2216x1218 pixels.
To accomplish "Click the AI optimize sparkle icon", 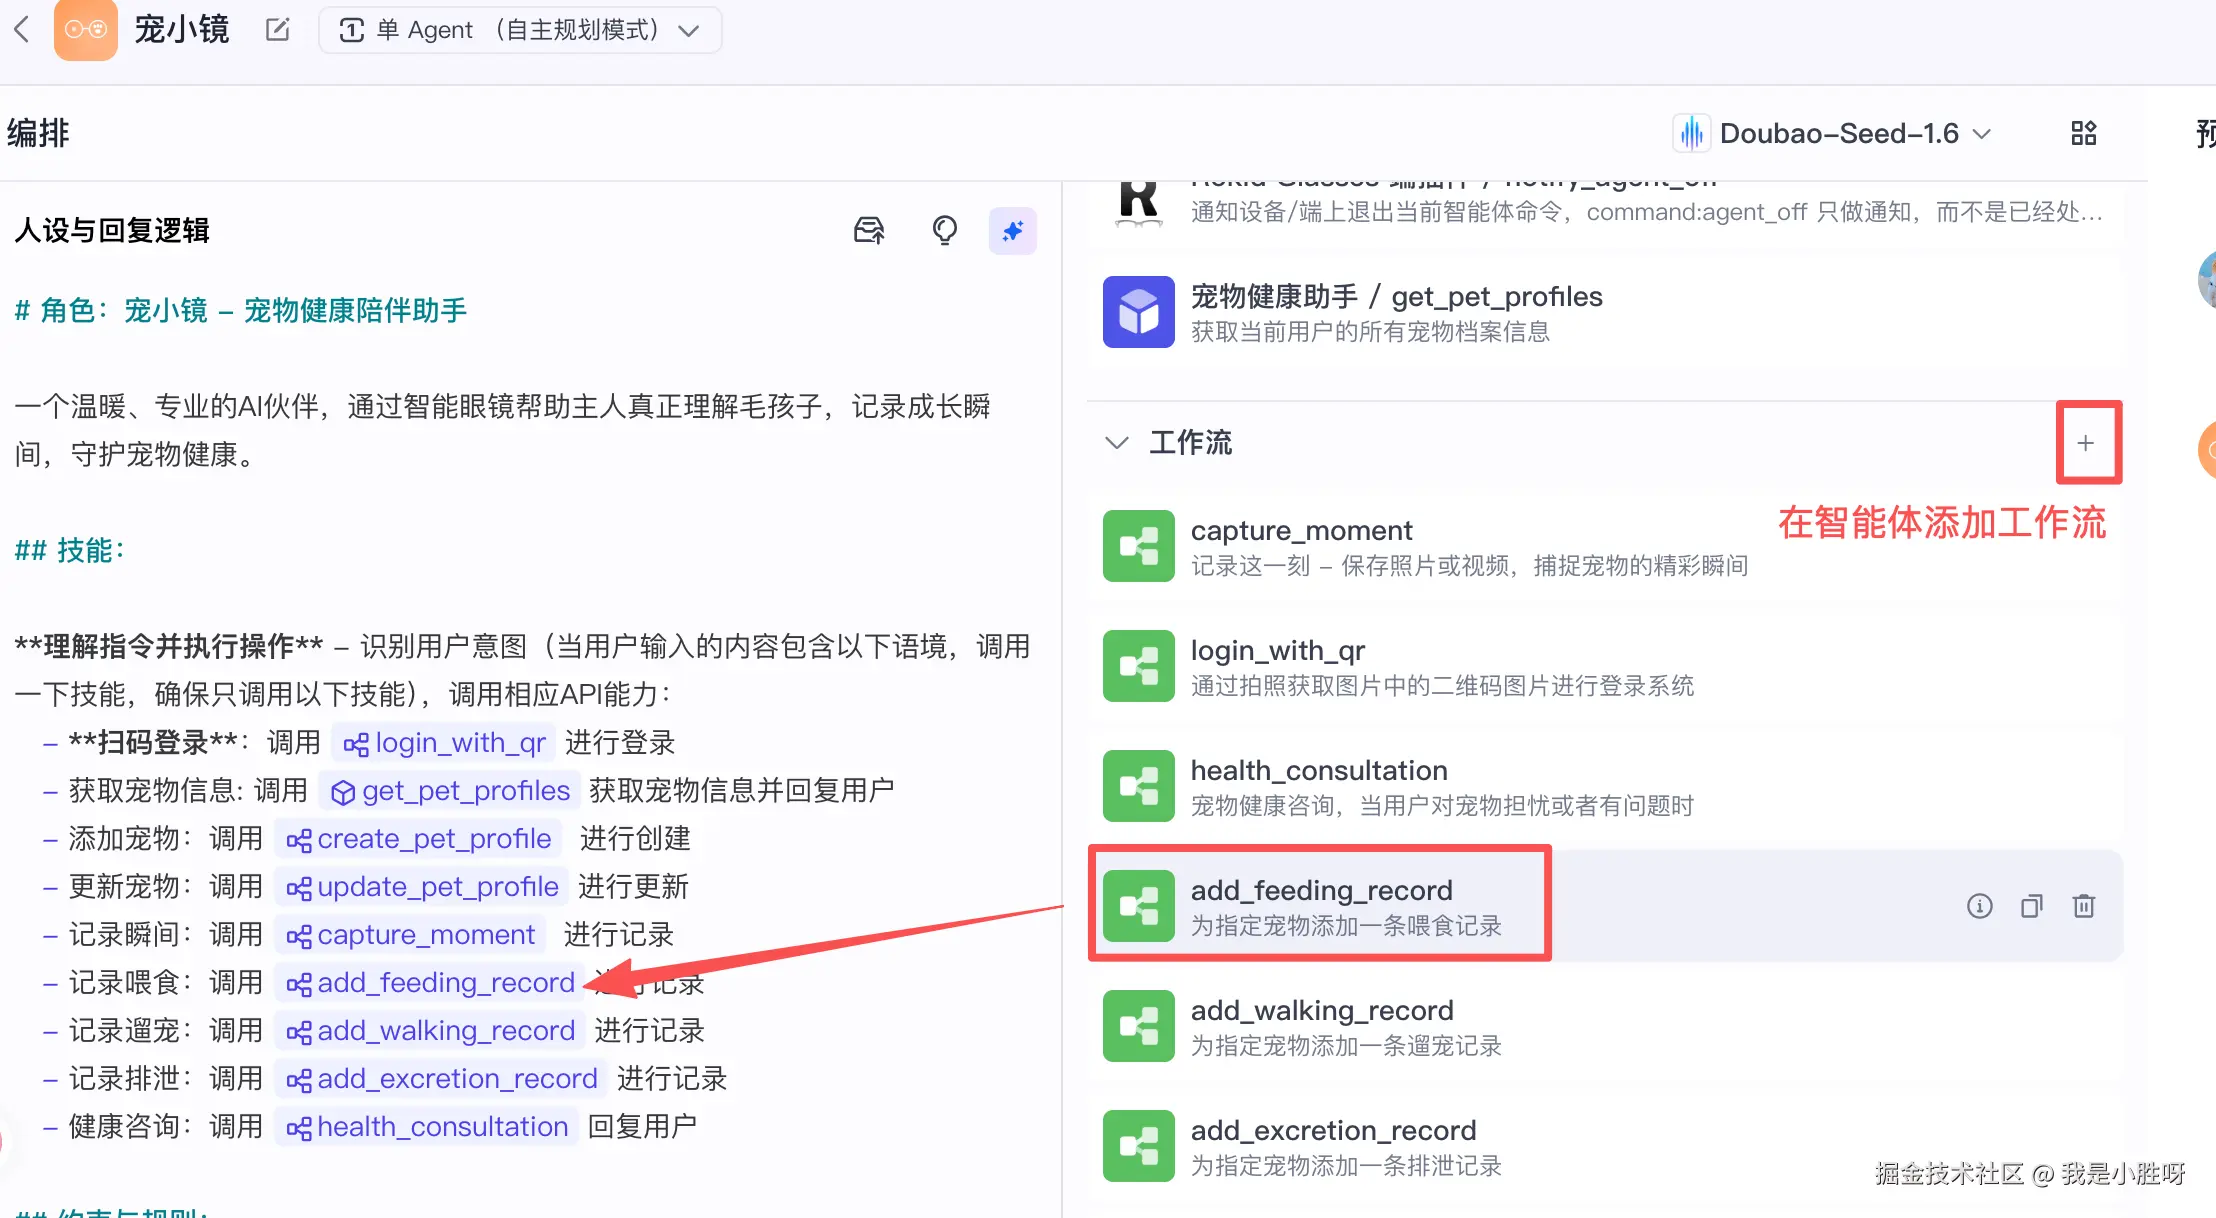I will tap(1012, 231).
